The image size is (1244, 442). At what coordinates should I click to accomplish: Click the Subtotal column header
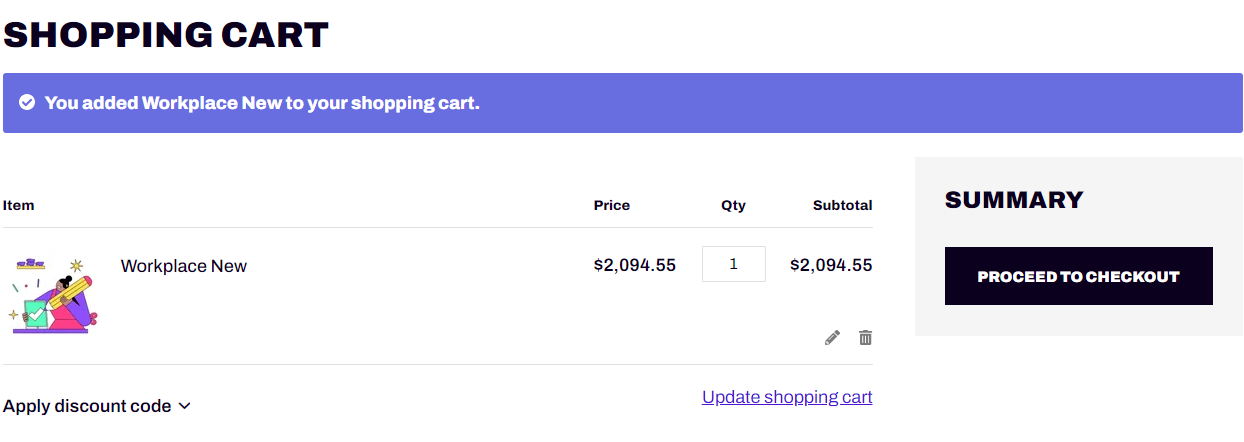click(842, 205)
